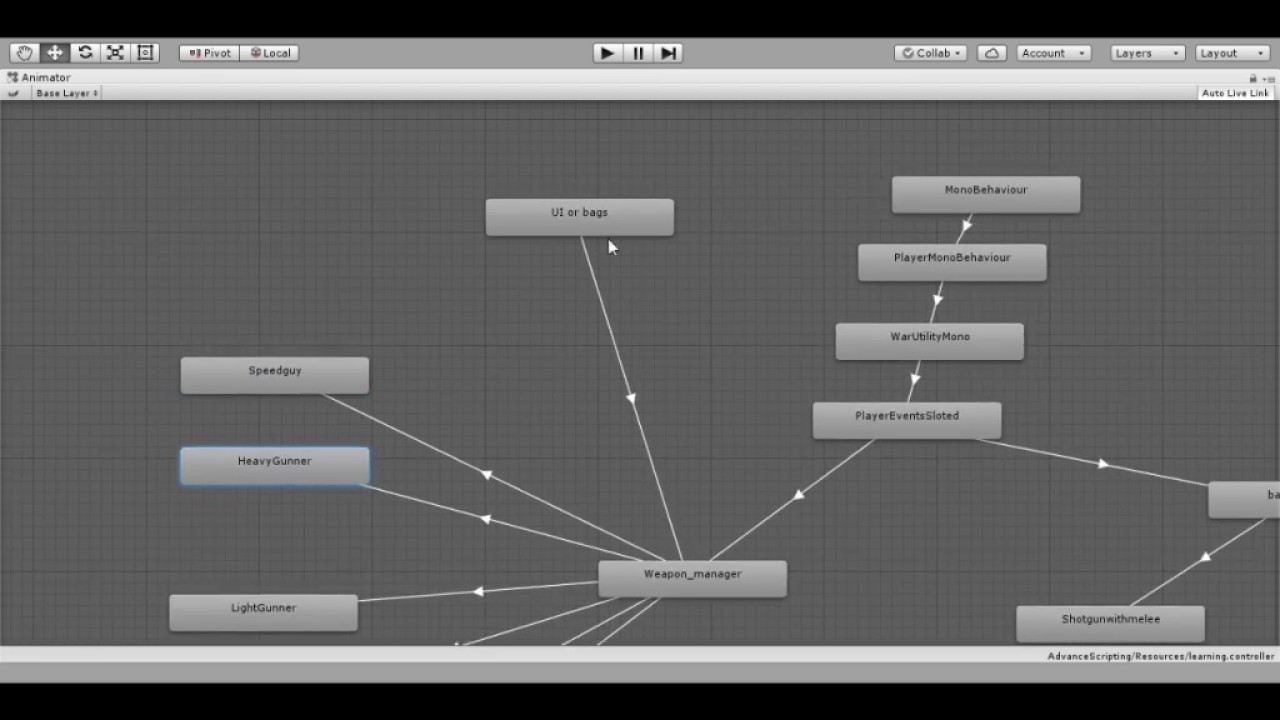Select the Move tool
Image resolution: width=1280 pixels, height=720 pixels.
(55, 53)
